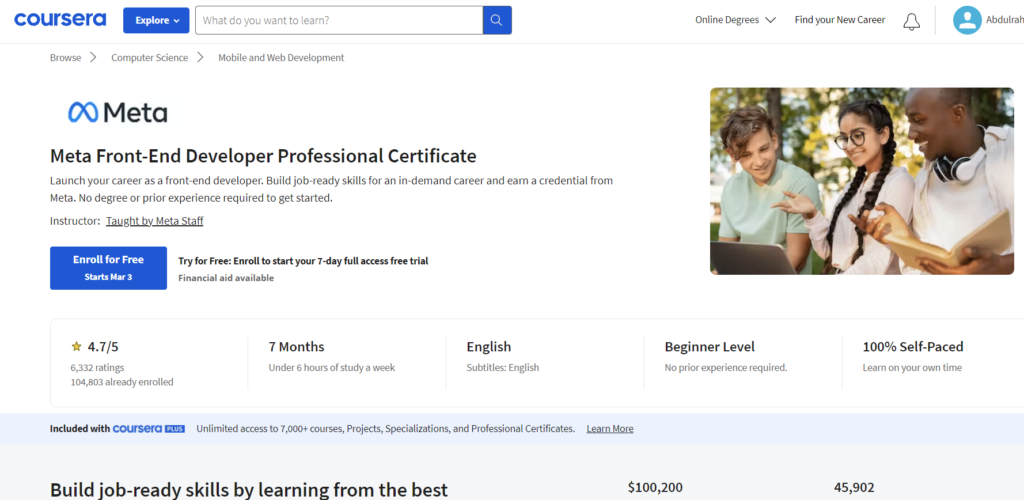The width and height of the screenshot is (1024, 500).
Task: Go to Computer Science breadcrumb
Action: (x=150, y=57)
